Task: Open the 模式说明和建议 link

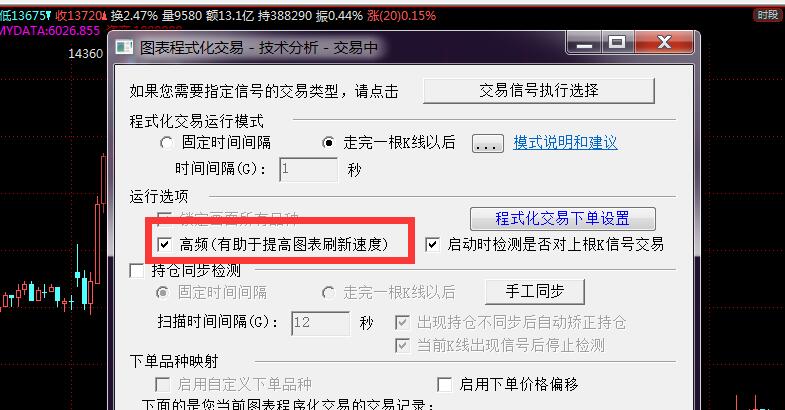Action: point(565,143)
